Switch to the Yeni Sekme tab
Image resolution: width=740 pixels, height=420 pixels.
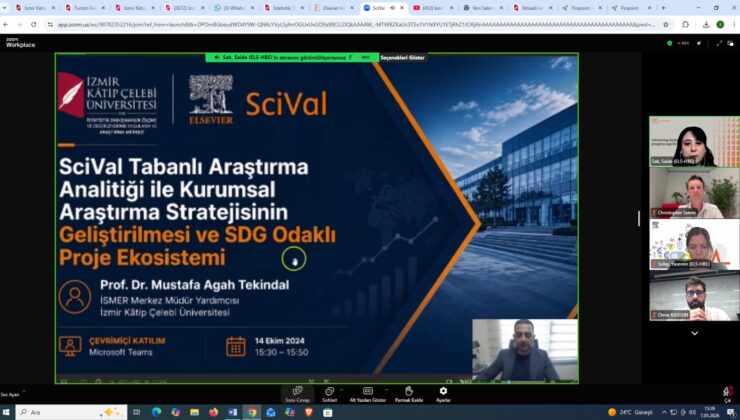pos(483,8)
